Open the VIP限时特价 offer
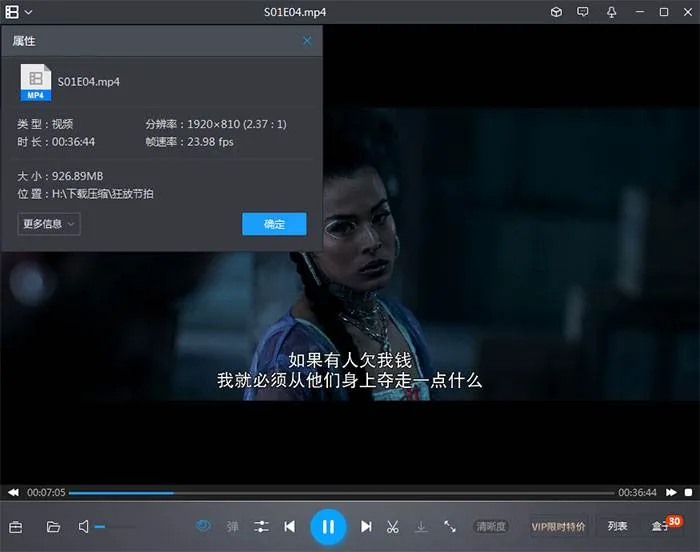The height and width of the screenshot is (552, 700). click(558, 527)
